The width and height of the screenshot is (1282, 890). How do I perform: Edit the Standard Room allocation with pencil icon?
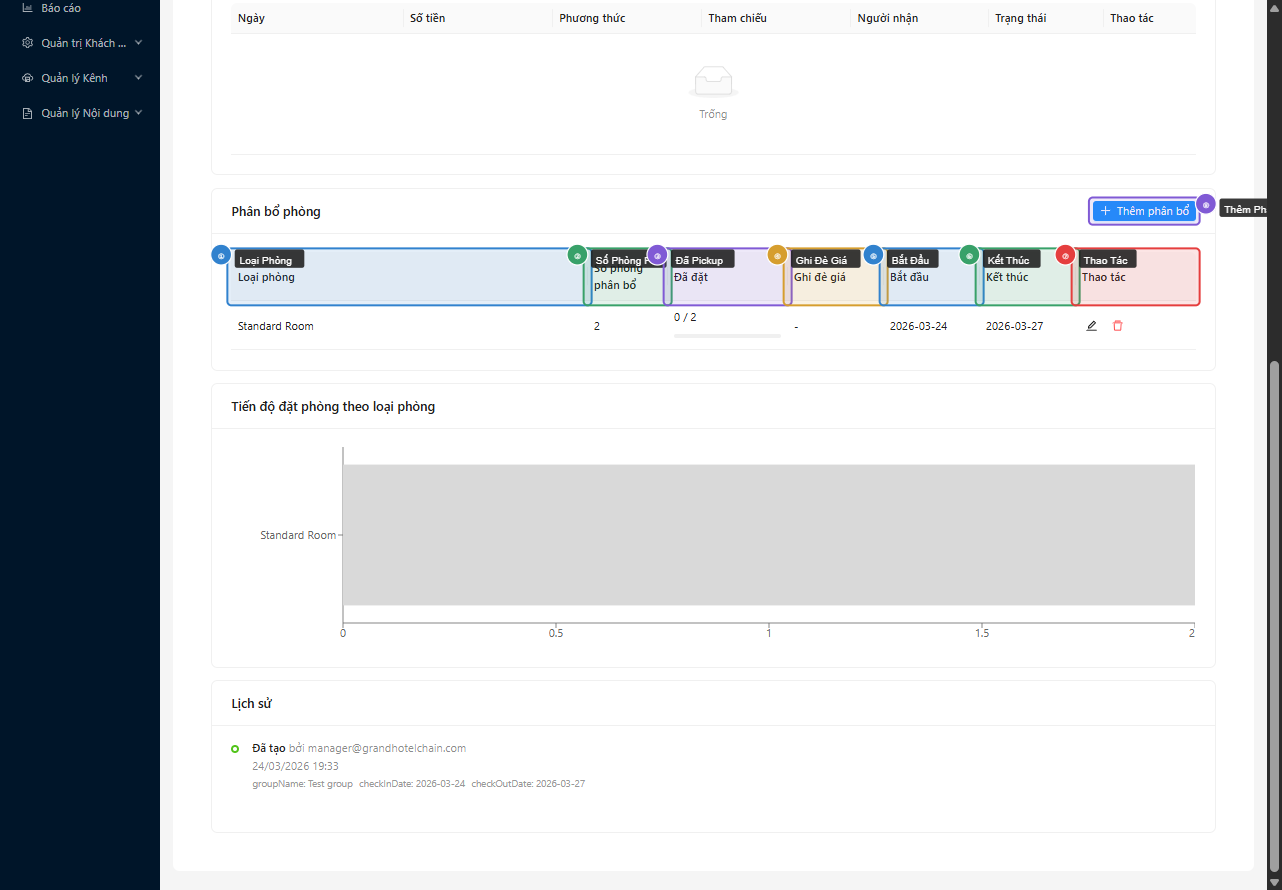tap(1091, 325)
